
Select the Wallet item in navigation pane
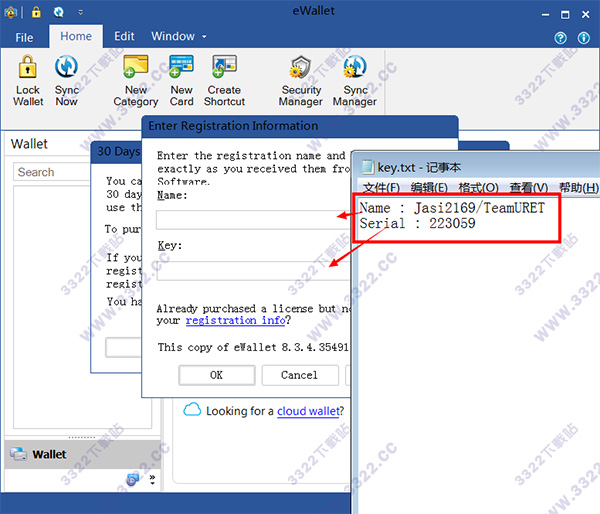tap(82, 454)
